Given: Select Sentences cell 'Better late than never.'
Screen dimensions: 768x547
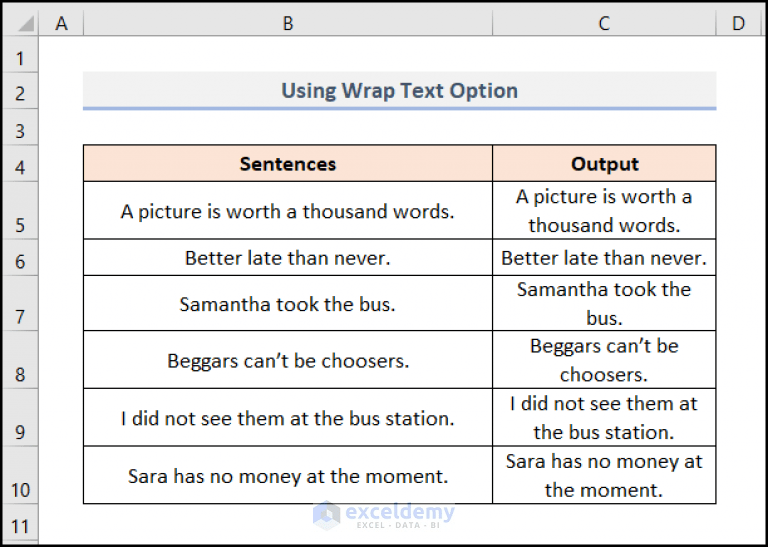Looking at the screenshot, I should pos(288,258).
